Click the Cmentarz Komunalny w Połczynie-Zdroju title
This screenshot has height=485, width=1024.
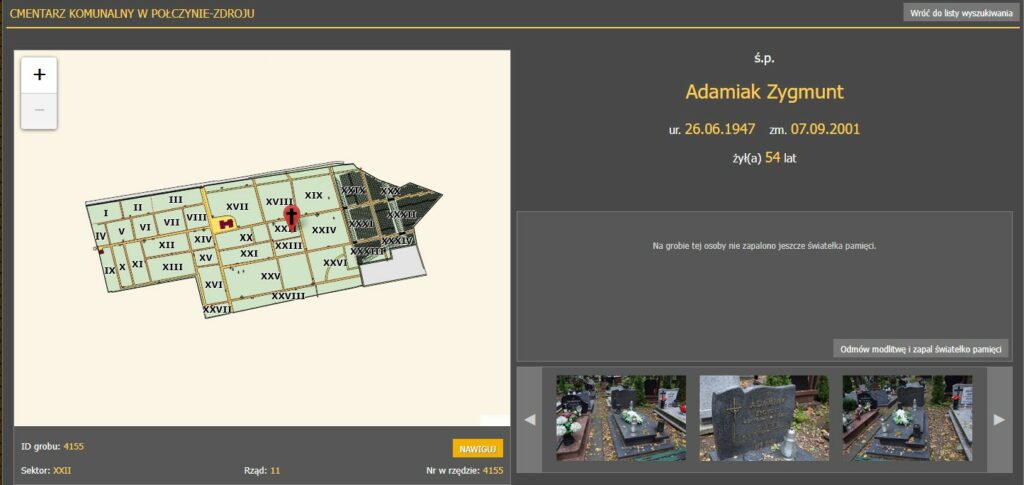point(130,13)
